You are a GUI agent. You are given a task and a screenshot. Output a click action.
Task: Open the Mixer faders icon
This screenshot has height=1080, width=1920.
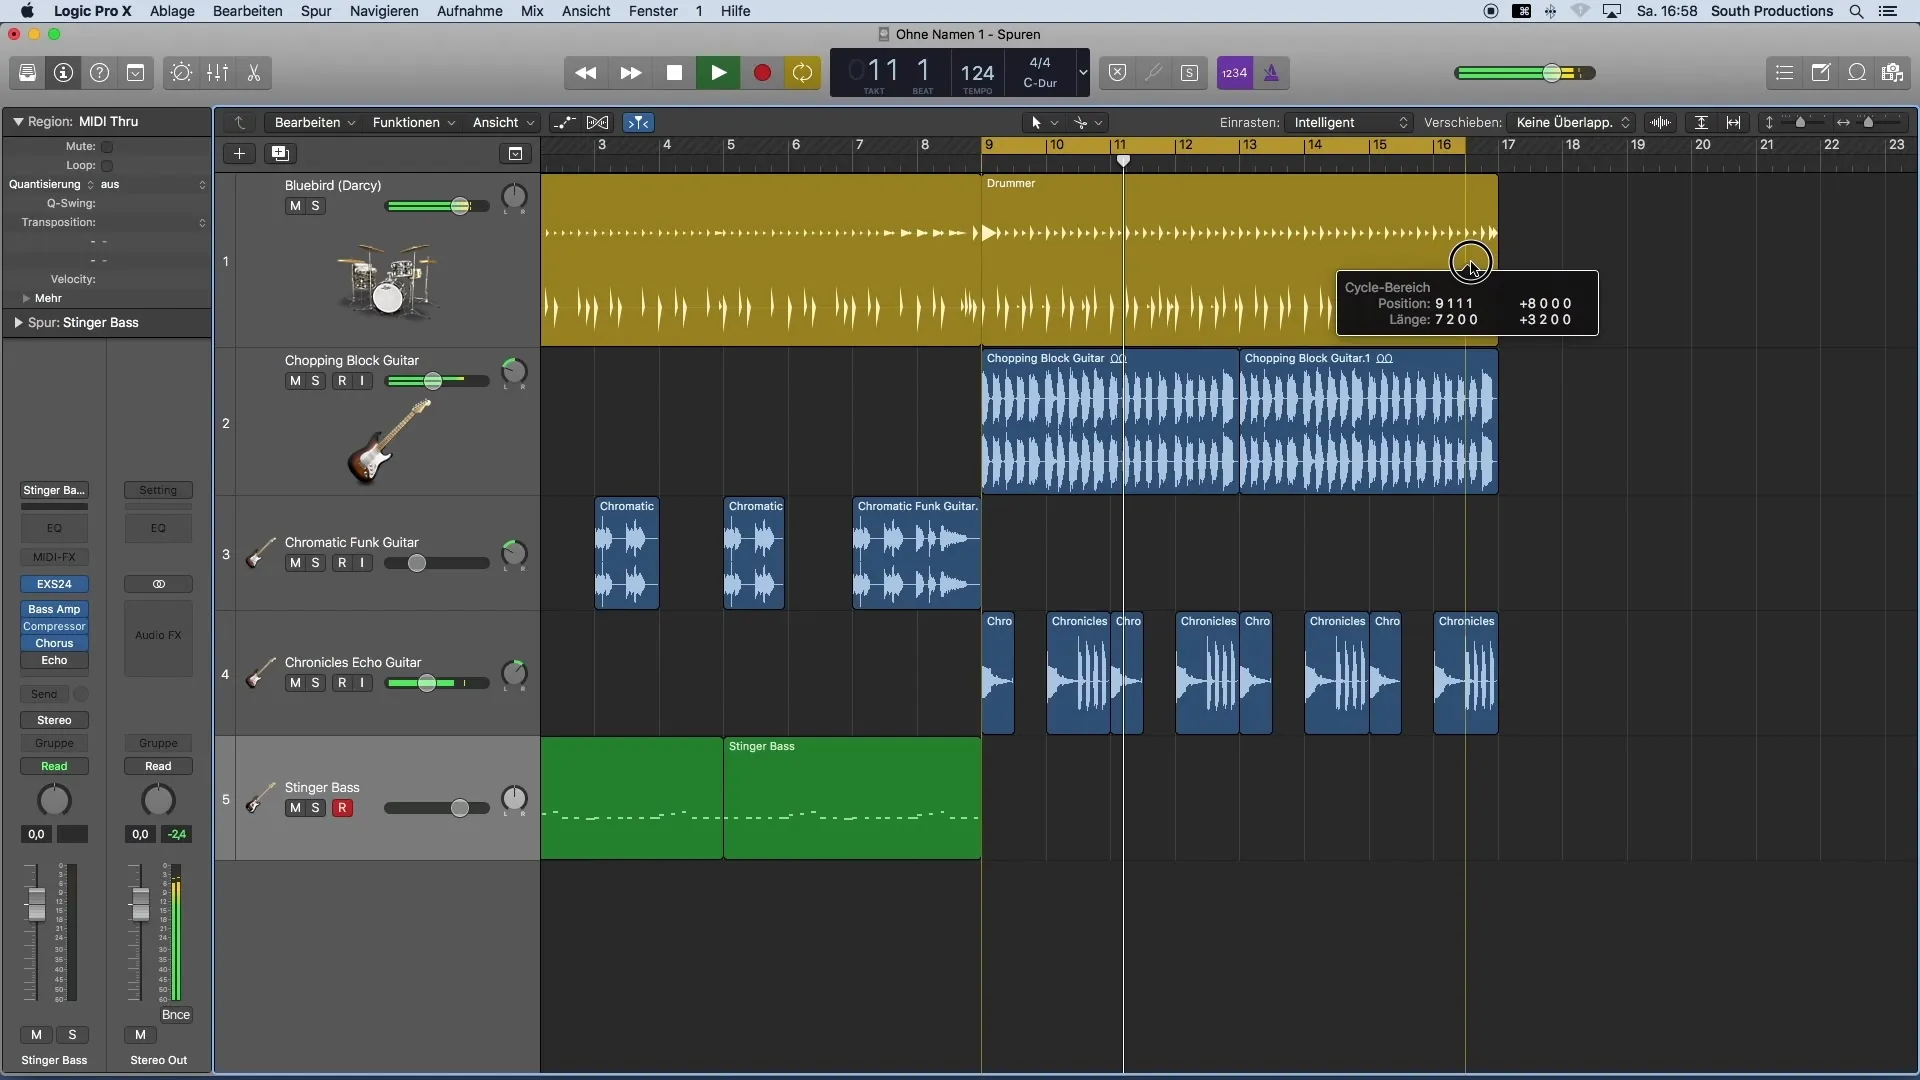click(217, 73)
